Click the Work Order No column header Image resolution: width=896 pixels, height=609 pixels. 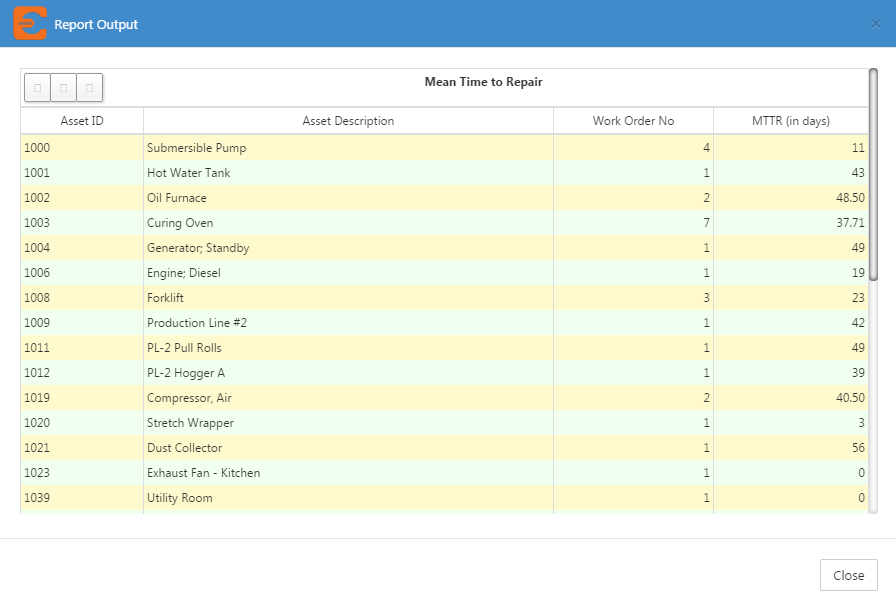pos(633,121)
